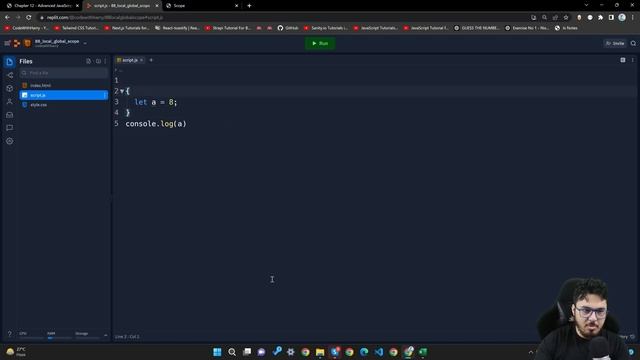640x360 pixels.
Task: Open a new browser tab
Action: 249,6
